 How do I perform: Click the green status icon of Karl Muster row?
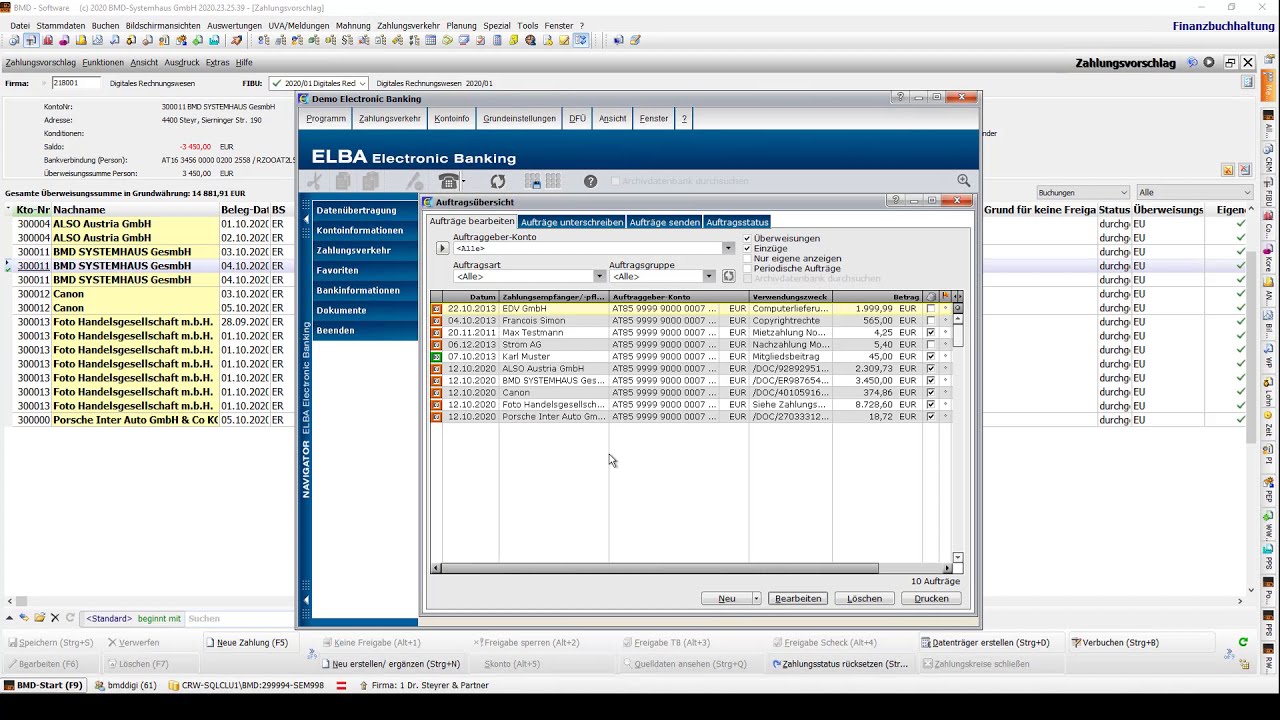pos(436,357)
